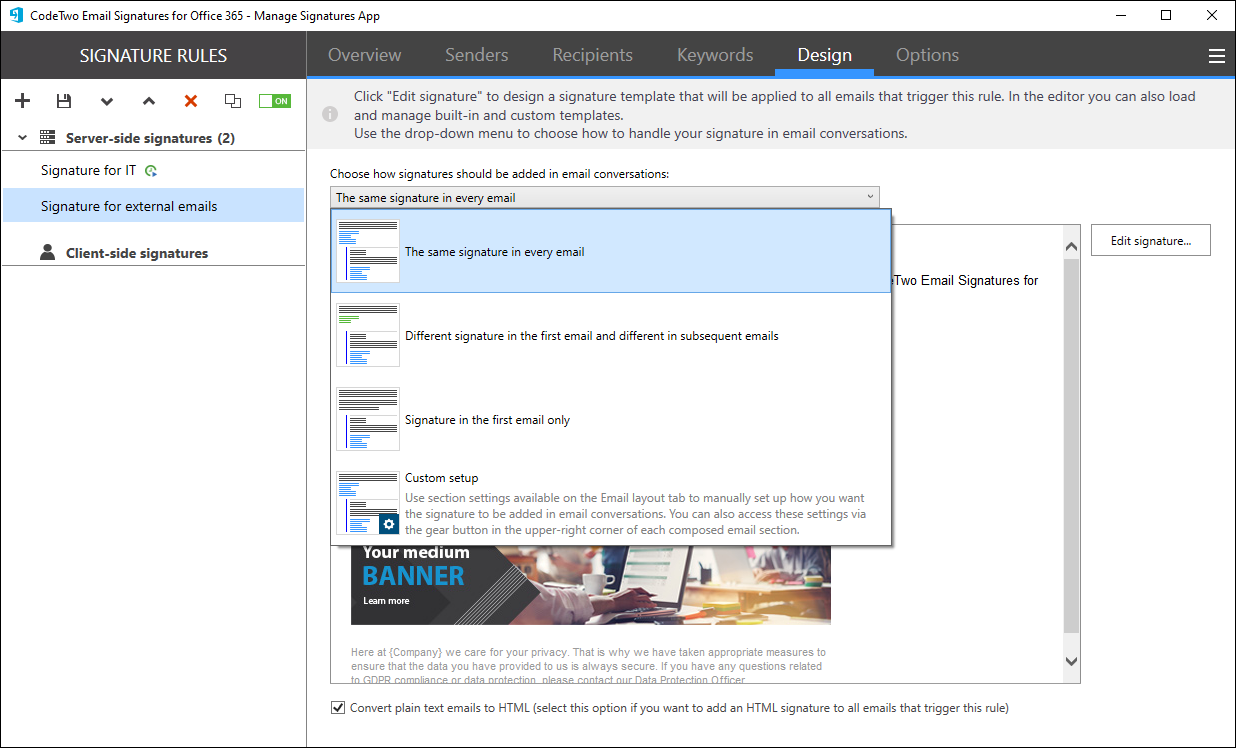1236x748 pixels.
Task: Click the server icon beside Server-side signatures
Action: pos(47,137)
